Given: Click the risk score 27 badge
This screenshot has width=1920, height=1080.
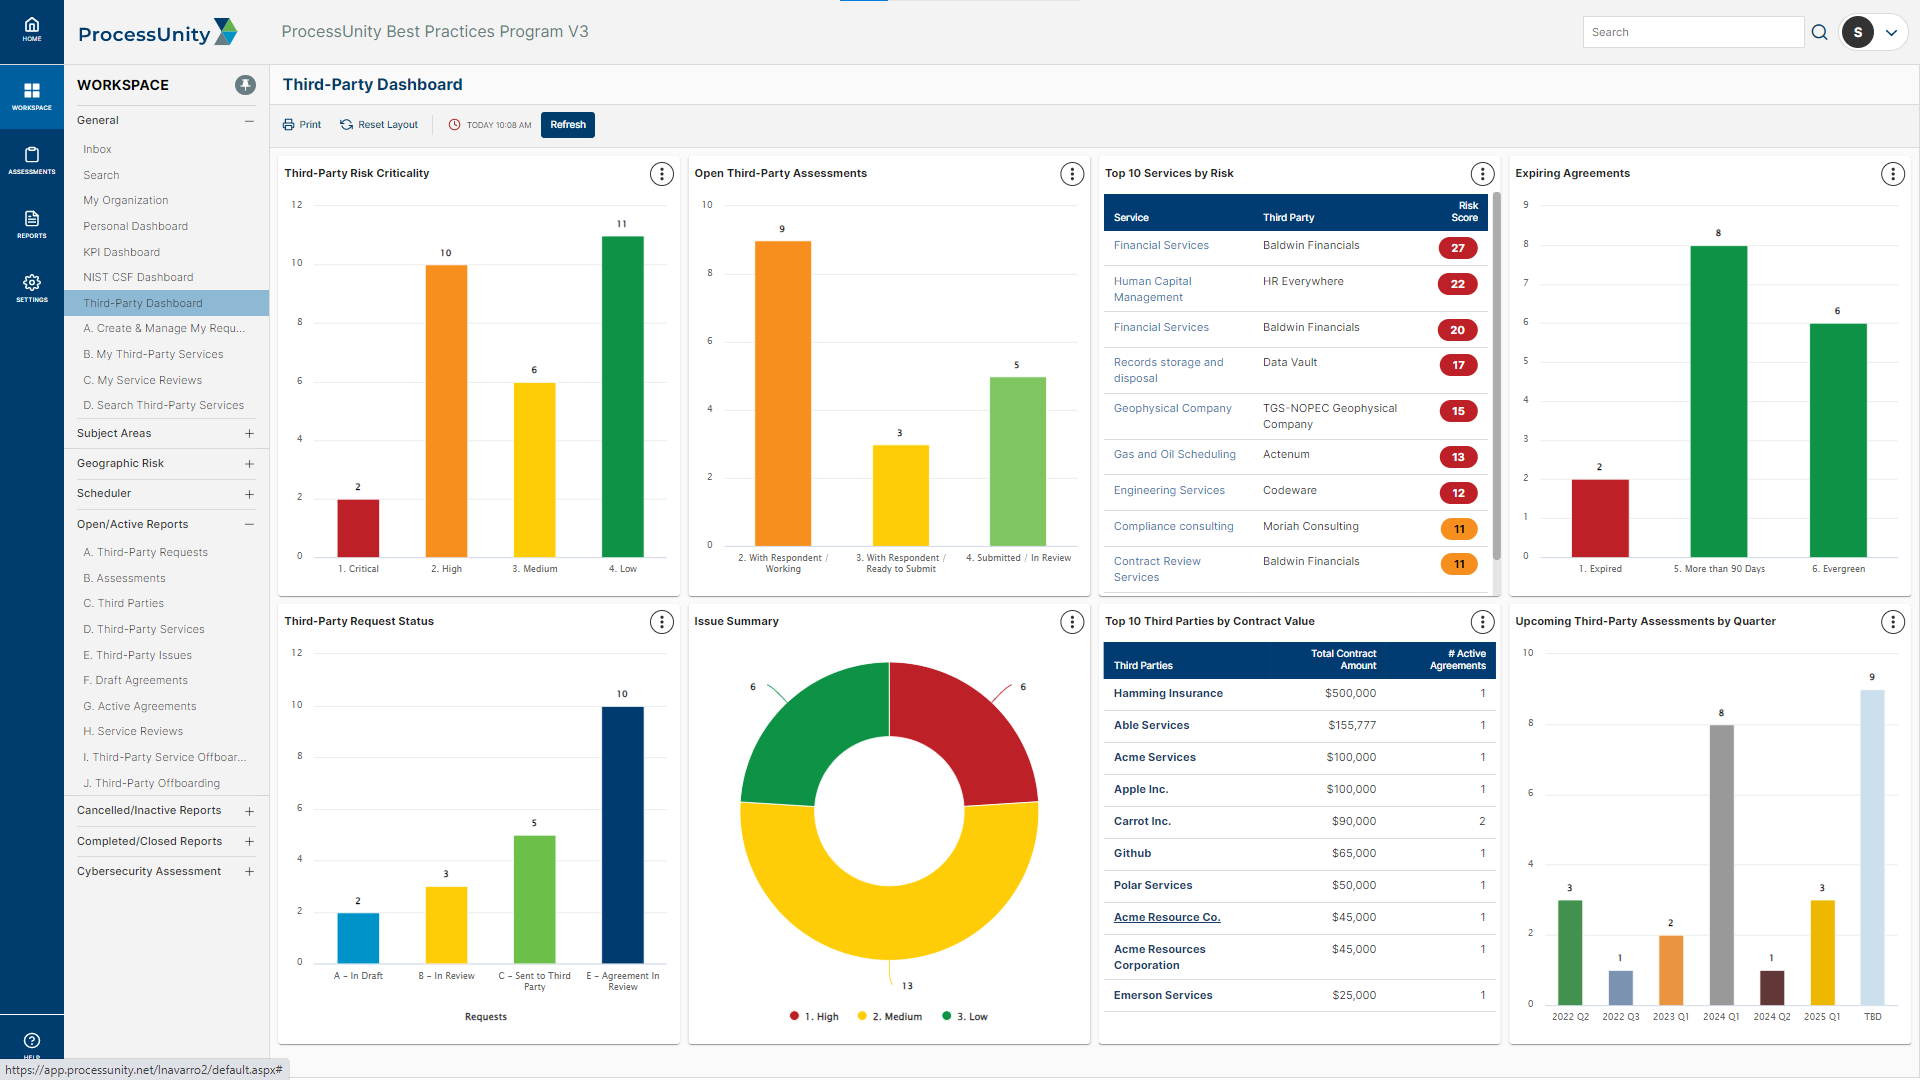Looking at the screenshot, I should pos(1457,248).
